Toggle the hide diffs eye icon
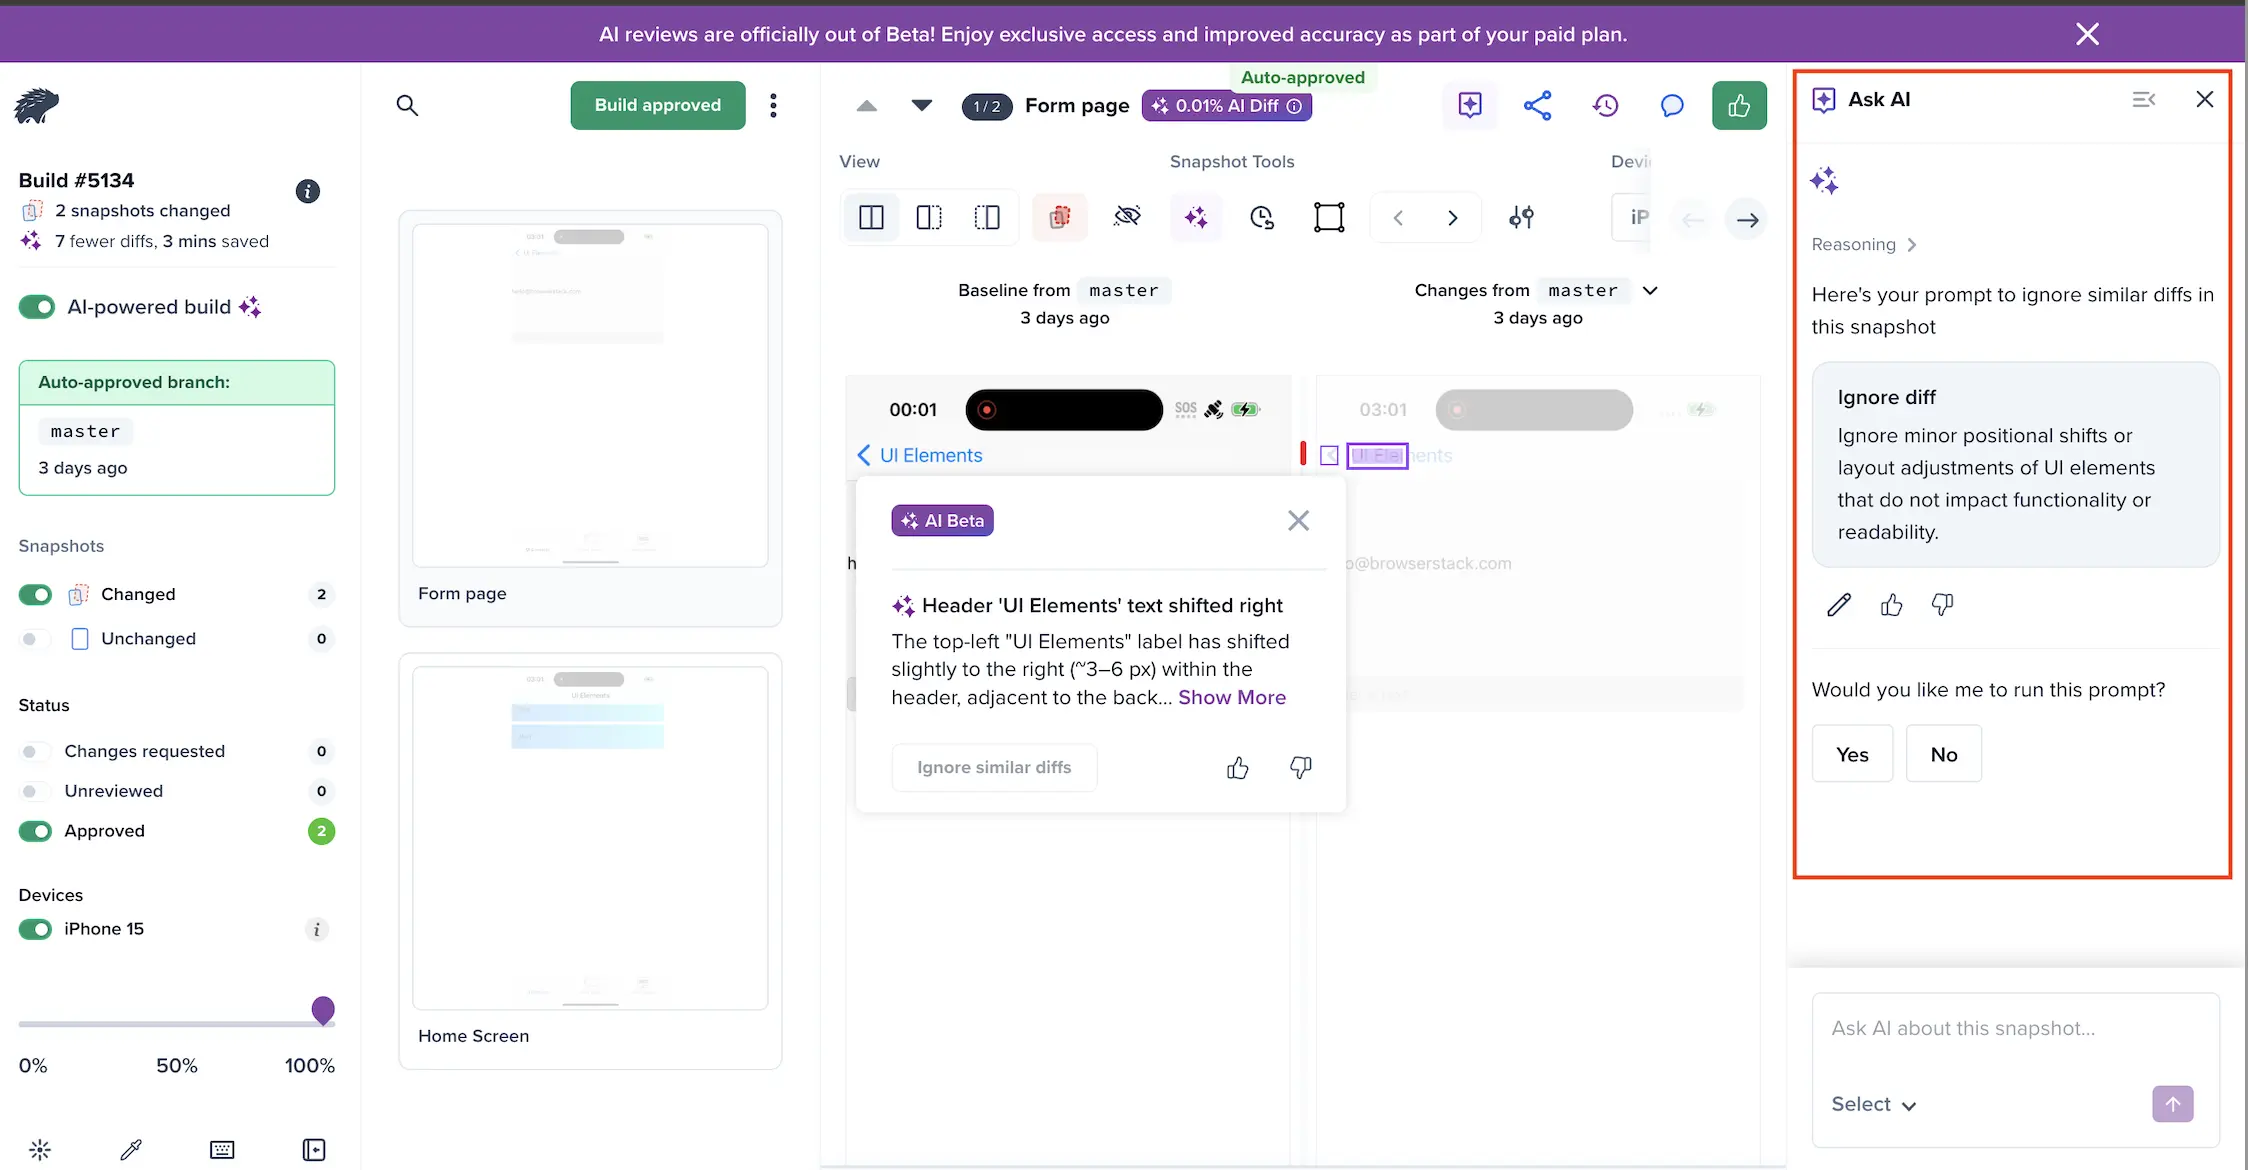 point(1127,217)
